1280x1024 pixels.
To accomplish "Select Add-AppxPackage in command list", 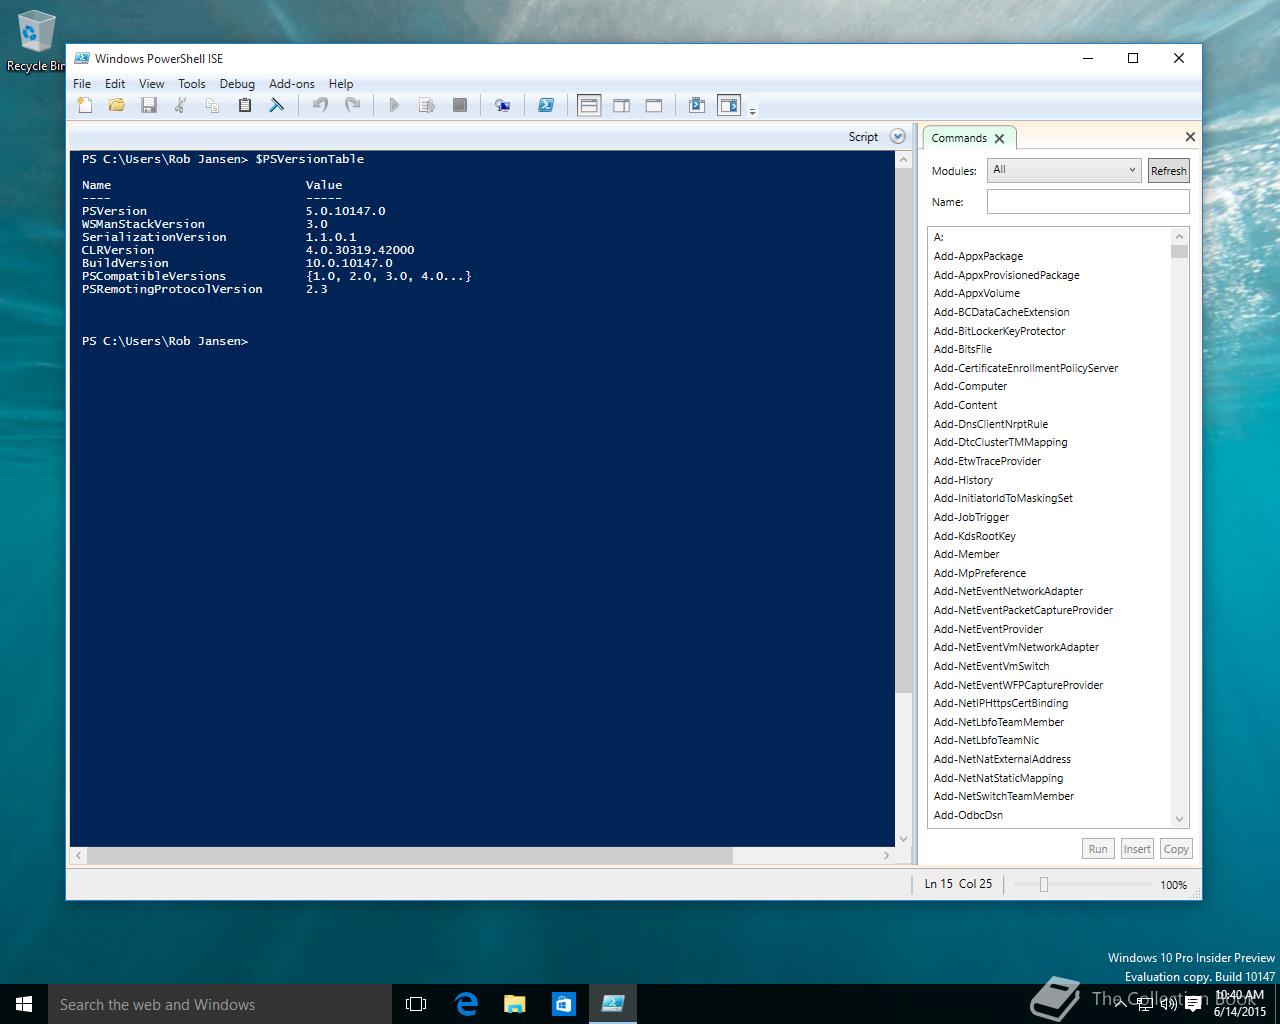I will click(978, 256).
